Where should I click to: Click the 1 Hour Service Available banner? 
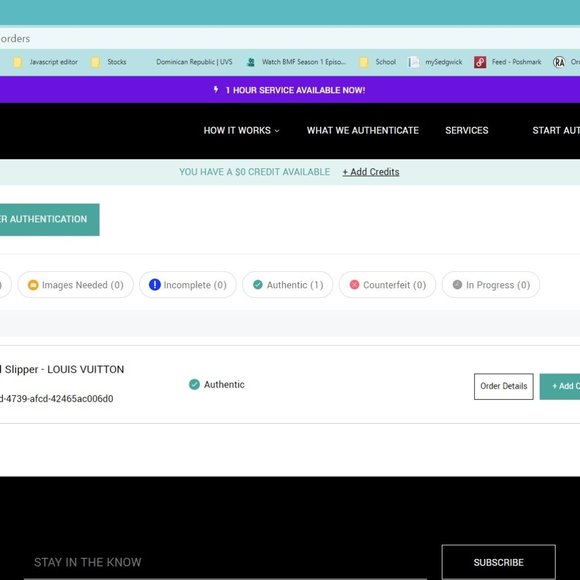(290, 90)
